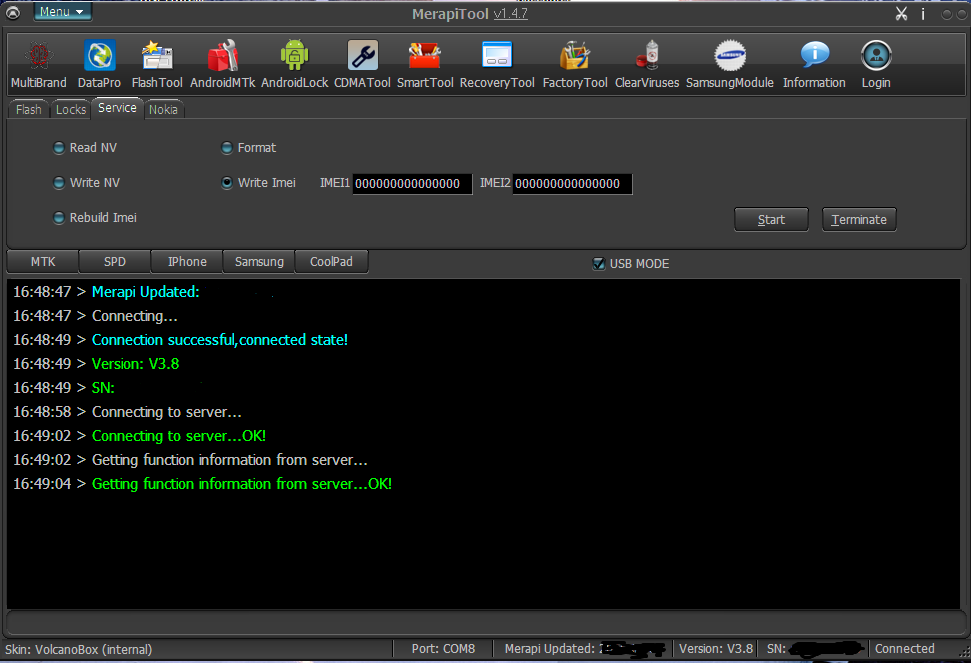Screen dimensions: 971x663
Task: Open the AndroidMTk toolbox icon
Action: [222, 56]
